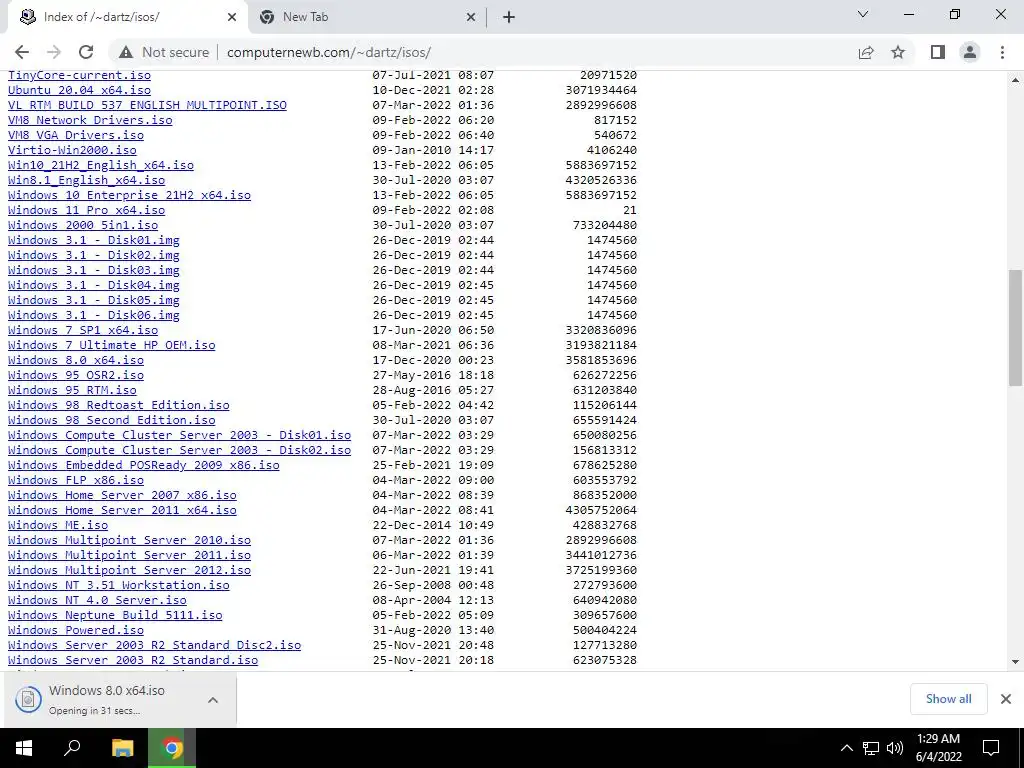Open Windows_Embedded_POSReady_2009_x86.iso
Screen dimensions: 1024x768
(x=144, y=466)
